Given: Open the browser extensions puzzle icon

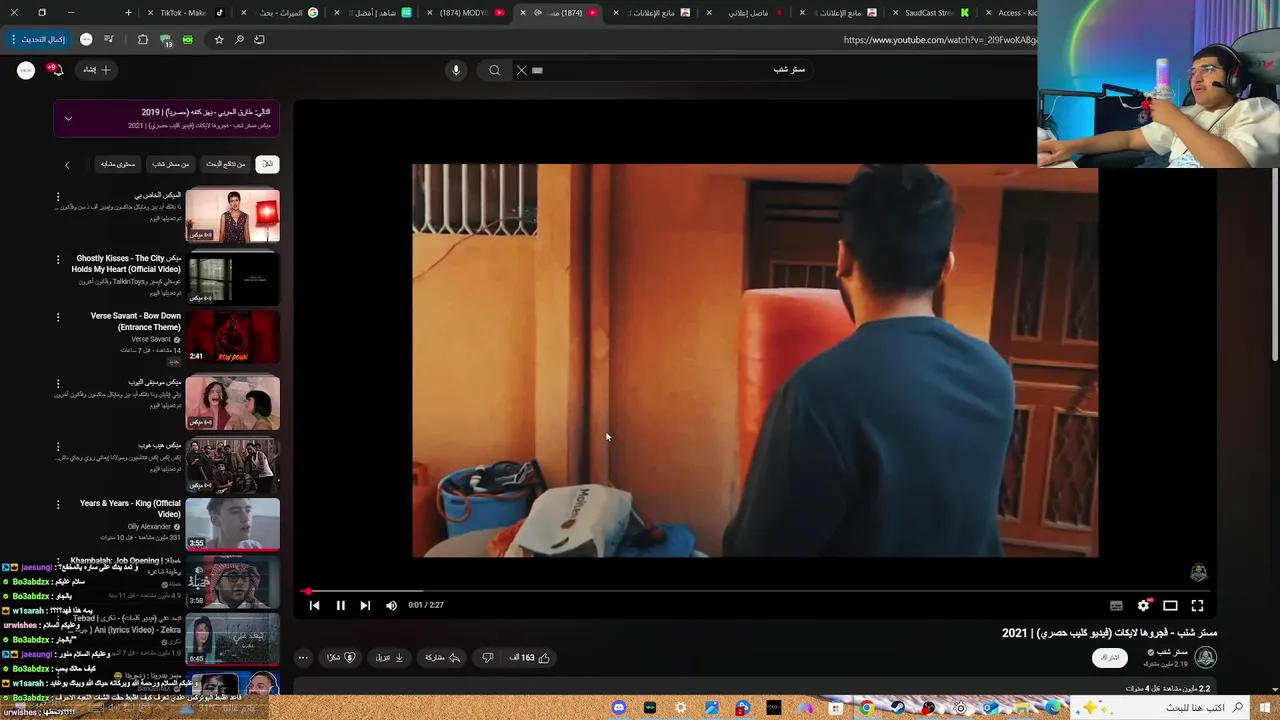Looking at the screenshot, I should click(x=142, y=40).
